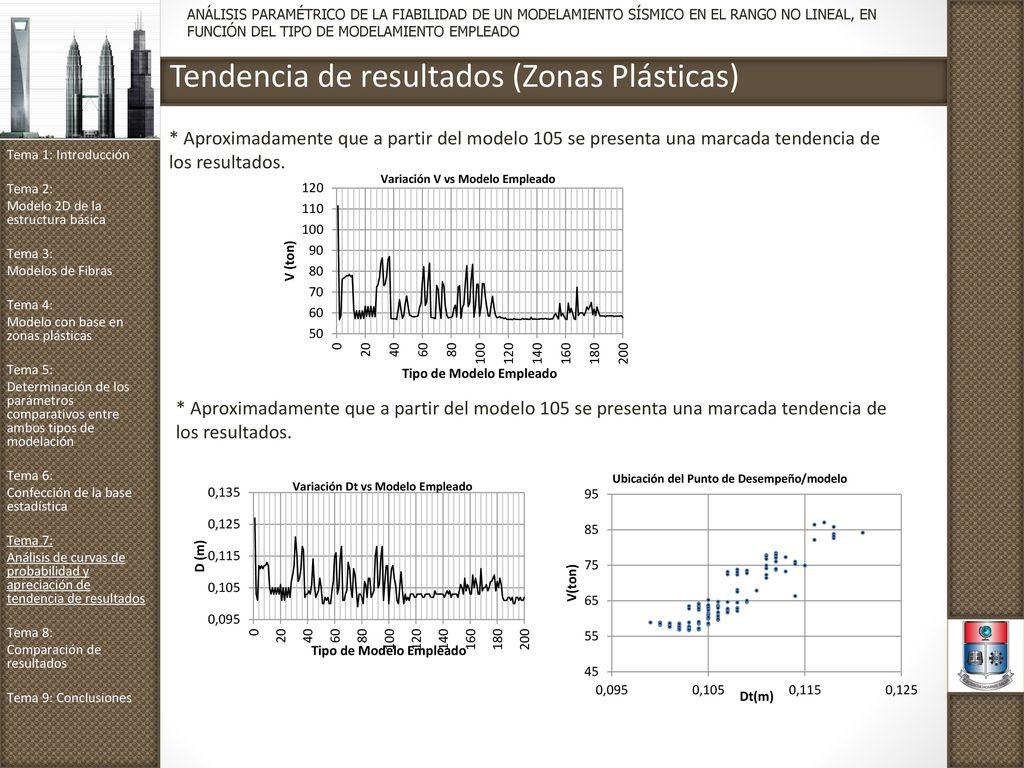Click the '95' y-axis value on scatter chart
The width and height of the screenshot is (1024, 768).
(592, 494)
